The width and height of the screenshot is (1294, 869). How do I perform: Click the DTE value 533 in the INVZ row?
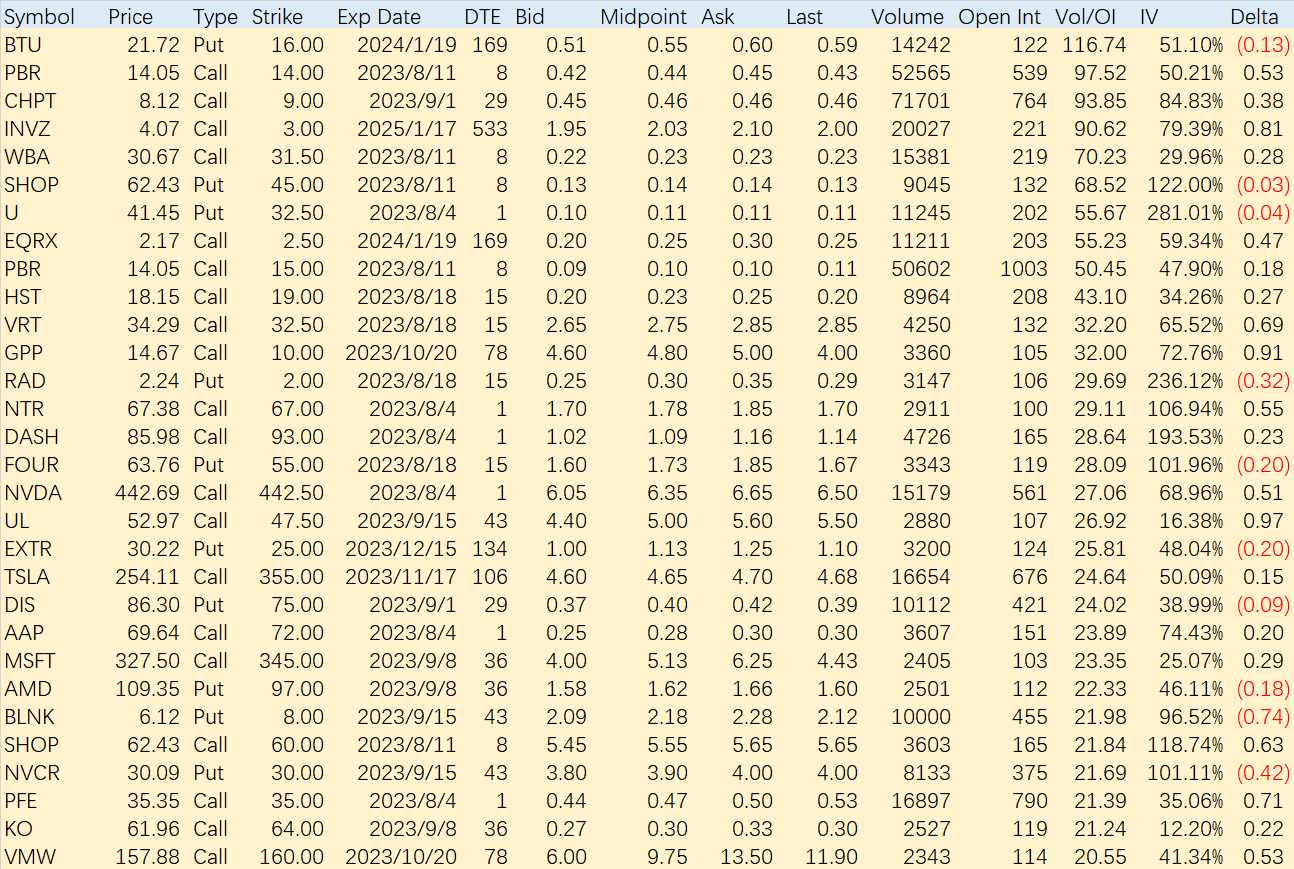pos(491,129)
